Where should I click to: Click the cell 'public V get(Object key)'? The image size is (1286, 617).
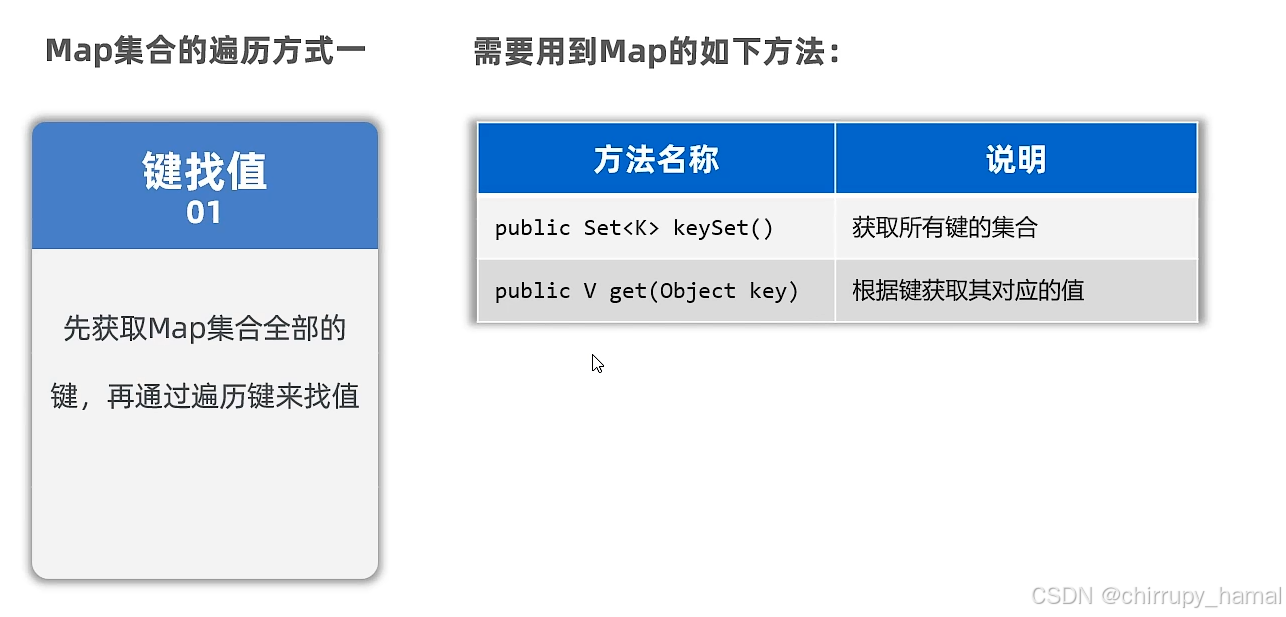tap(656, 291)
